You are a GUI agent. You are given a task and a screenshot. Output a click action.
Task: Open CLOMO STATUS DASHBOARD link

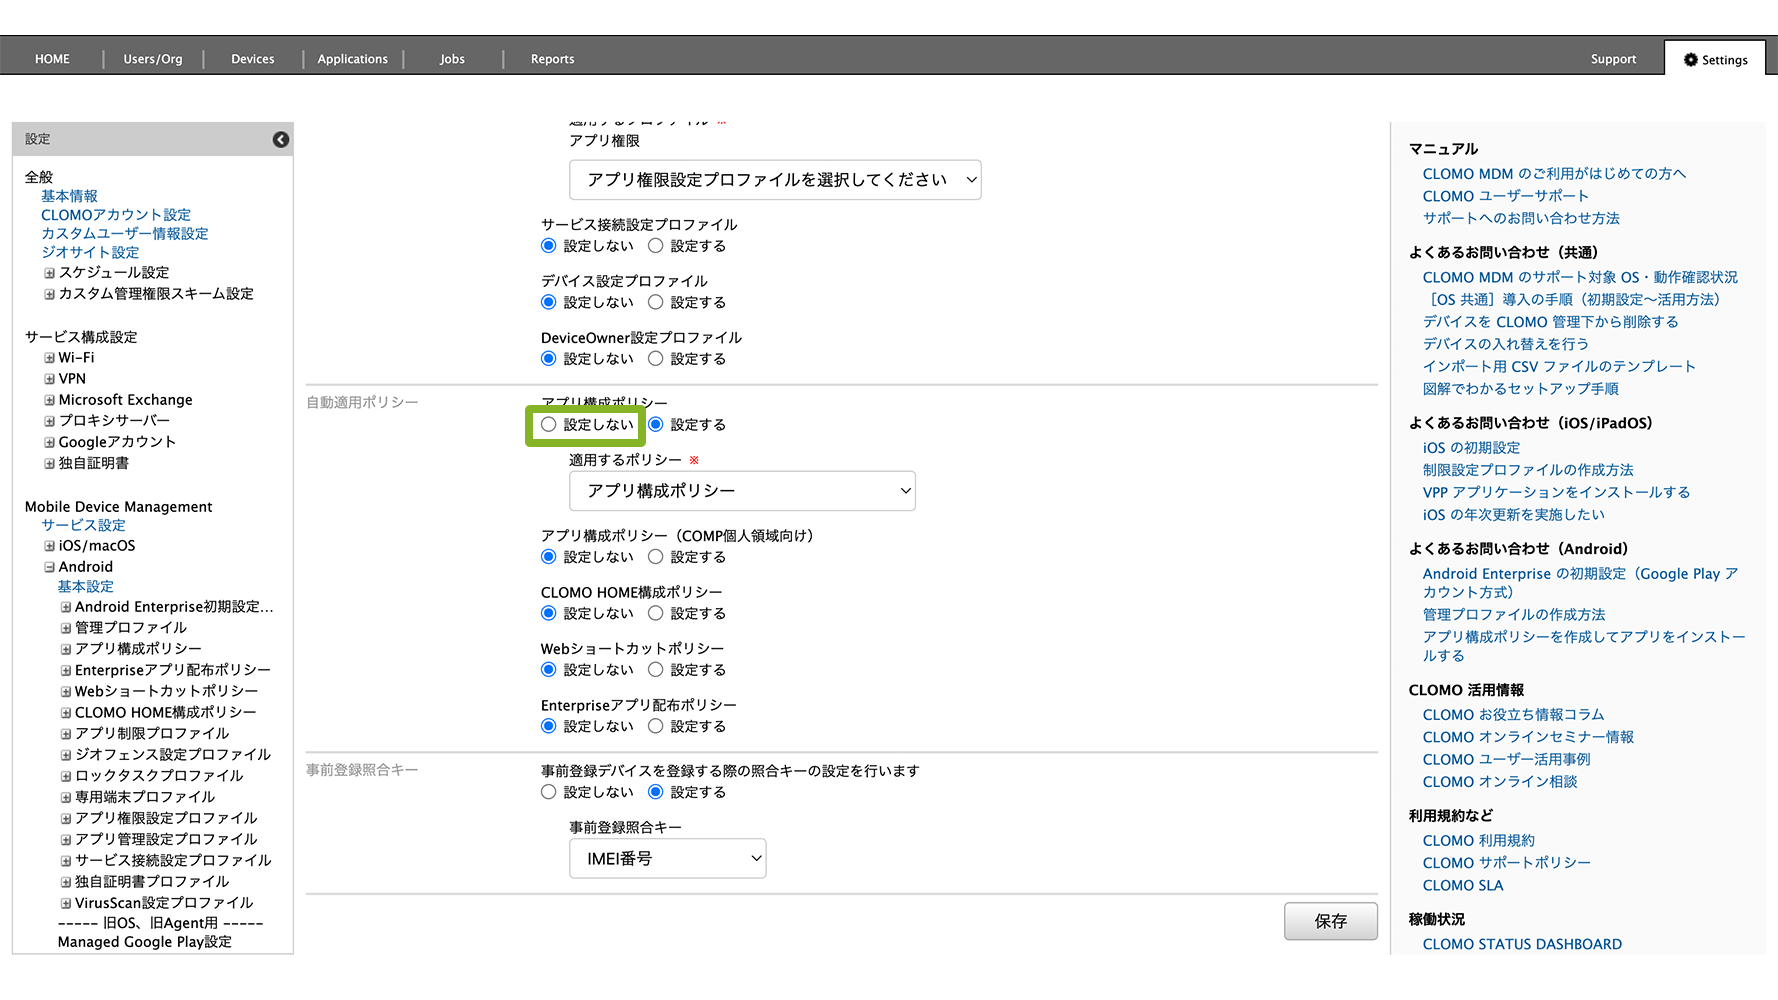1521,944
